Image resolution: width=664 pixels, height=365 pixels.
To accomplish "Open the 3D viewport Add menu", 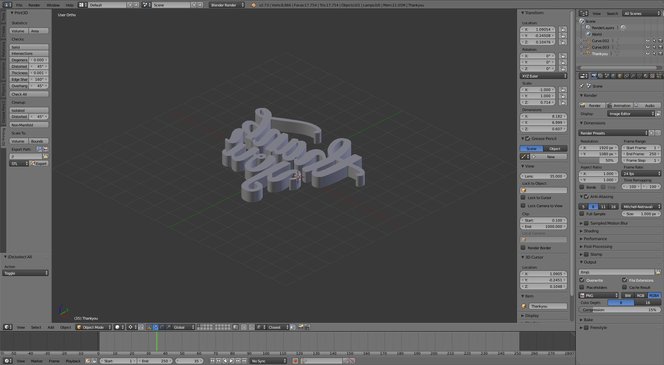I will 51,327.
